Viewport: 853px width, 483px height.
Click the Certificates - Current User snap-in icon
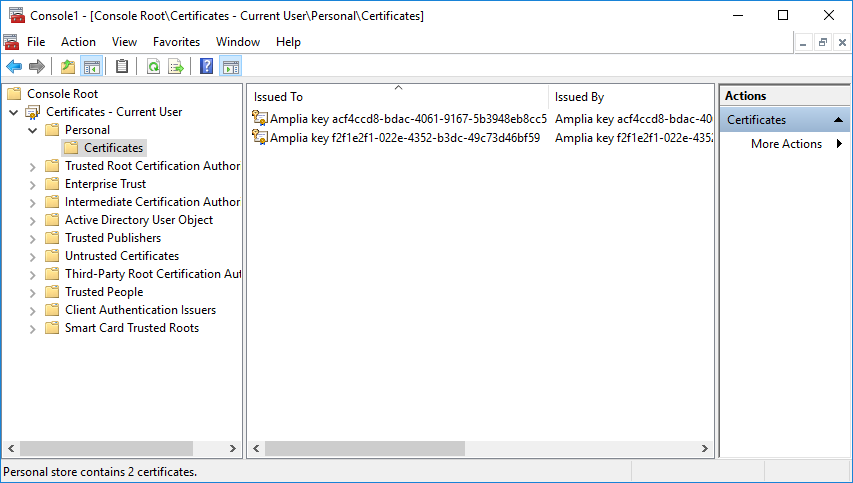click(x=33, y=112)
